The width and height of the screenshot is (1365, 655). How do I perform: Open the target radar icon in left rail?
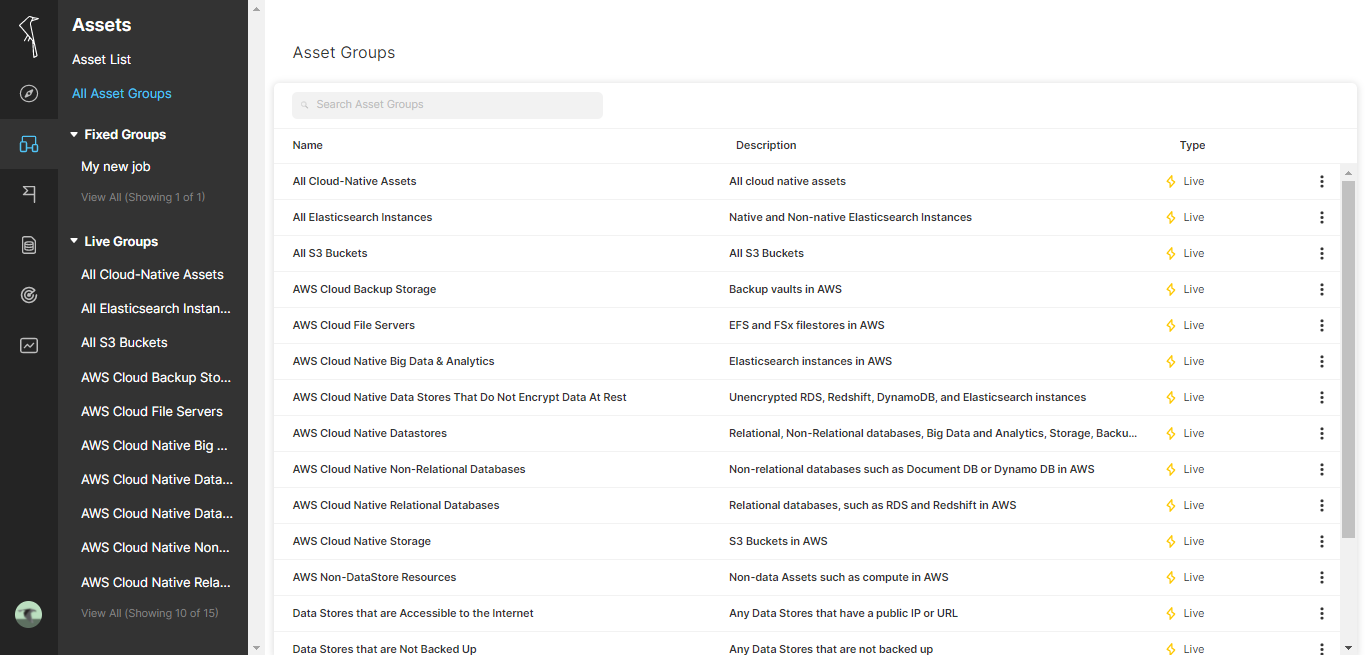[29, 295]
